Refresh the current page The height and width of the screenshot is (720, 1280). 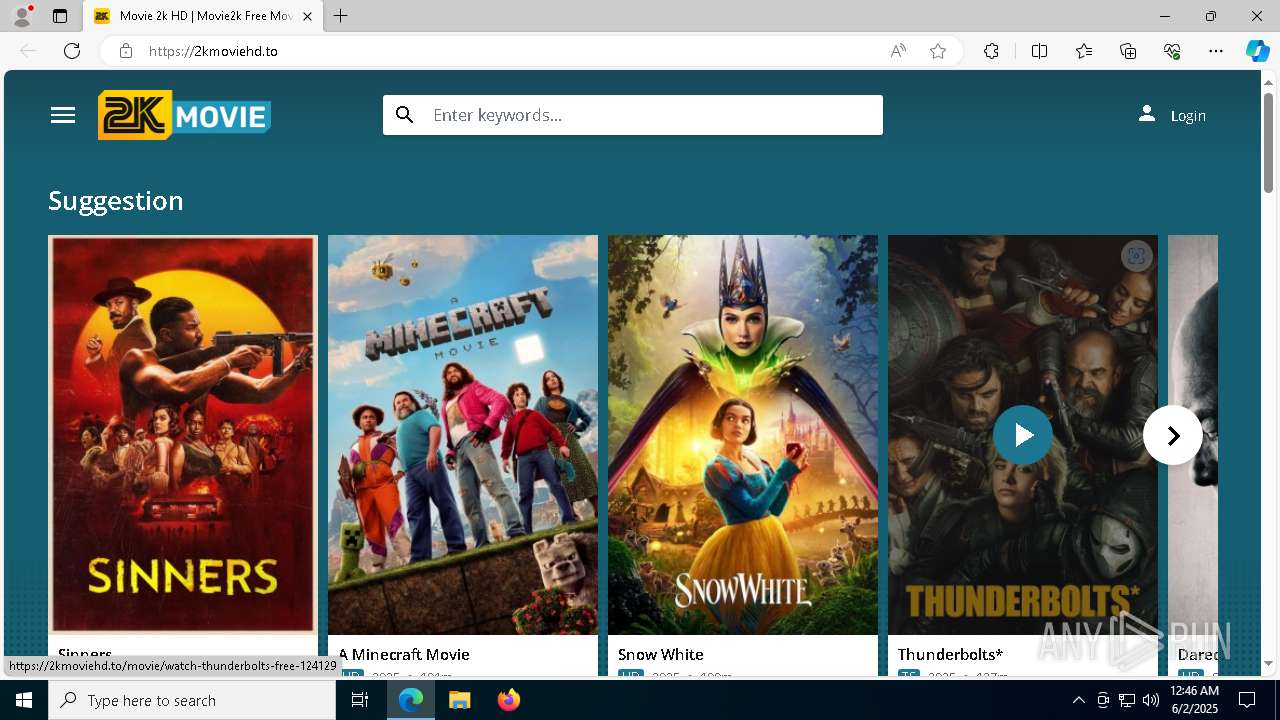pyautogui.click(x=72, y=51)
